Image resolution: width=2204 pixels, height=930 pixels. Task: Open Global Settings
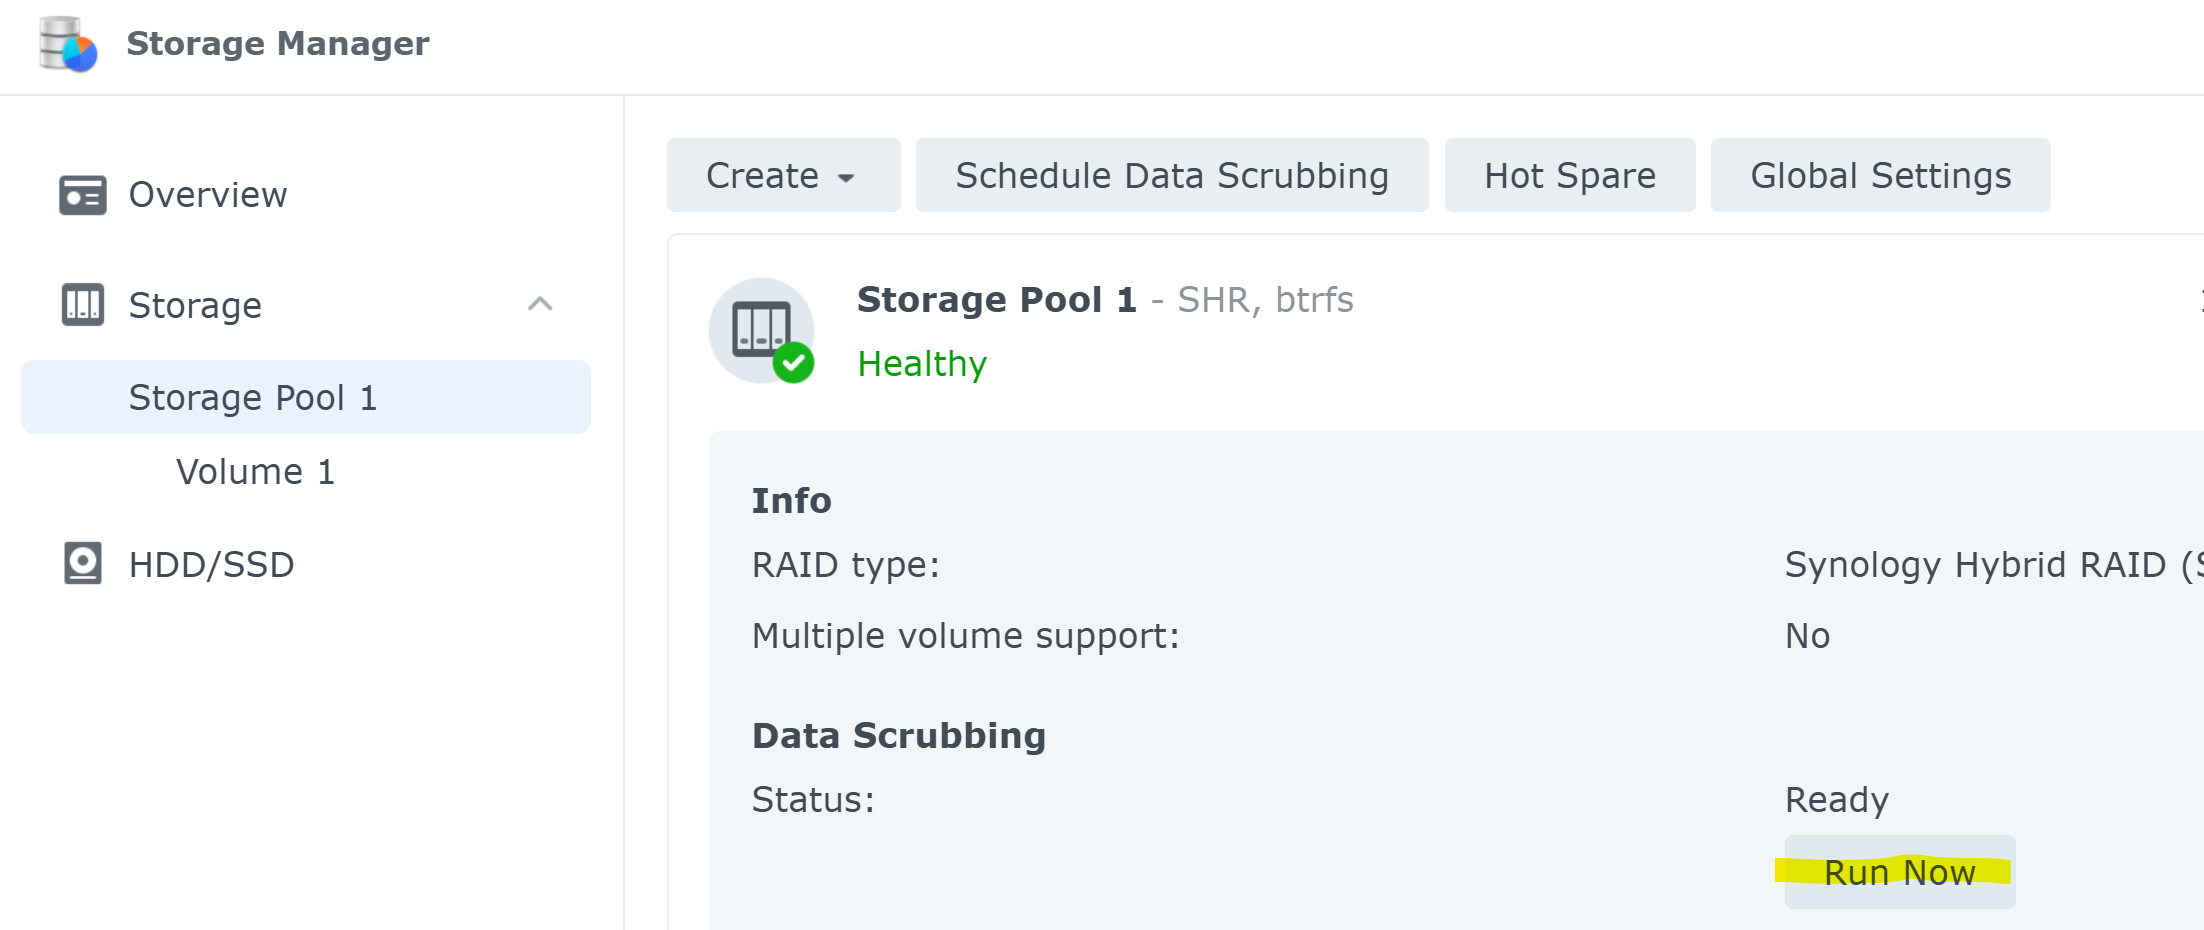pyautogui.click(x=1880, y=176)
